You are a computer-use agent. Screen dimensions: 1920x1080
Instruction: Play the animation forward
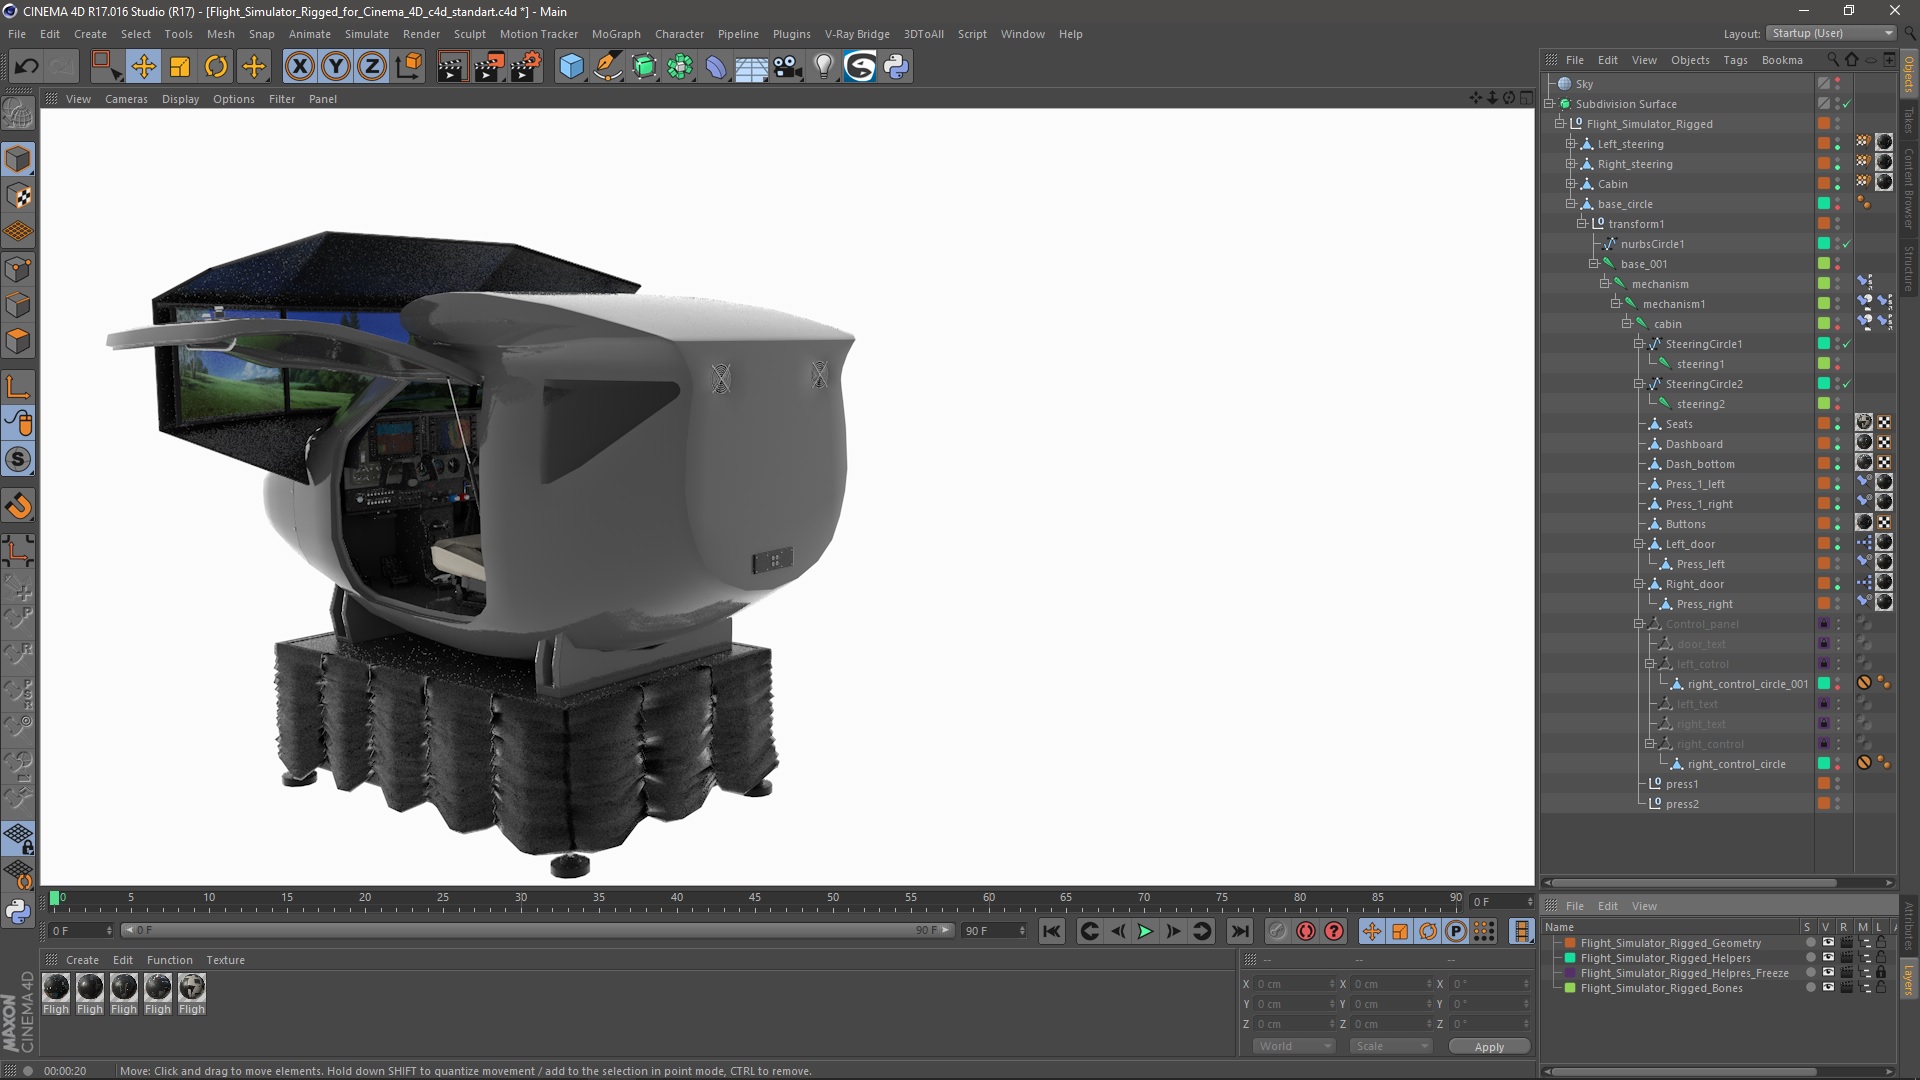pyautogui.click(x=1145, y=931)
